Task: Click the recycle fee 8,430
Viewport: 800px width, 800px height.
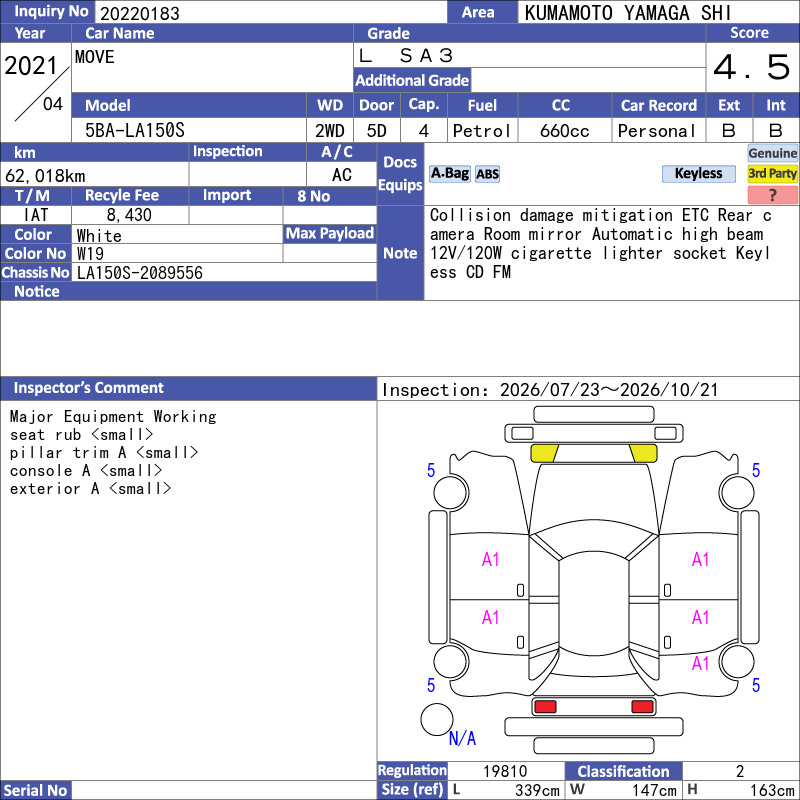Action: tap(129, 215)
